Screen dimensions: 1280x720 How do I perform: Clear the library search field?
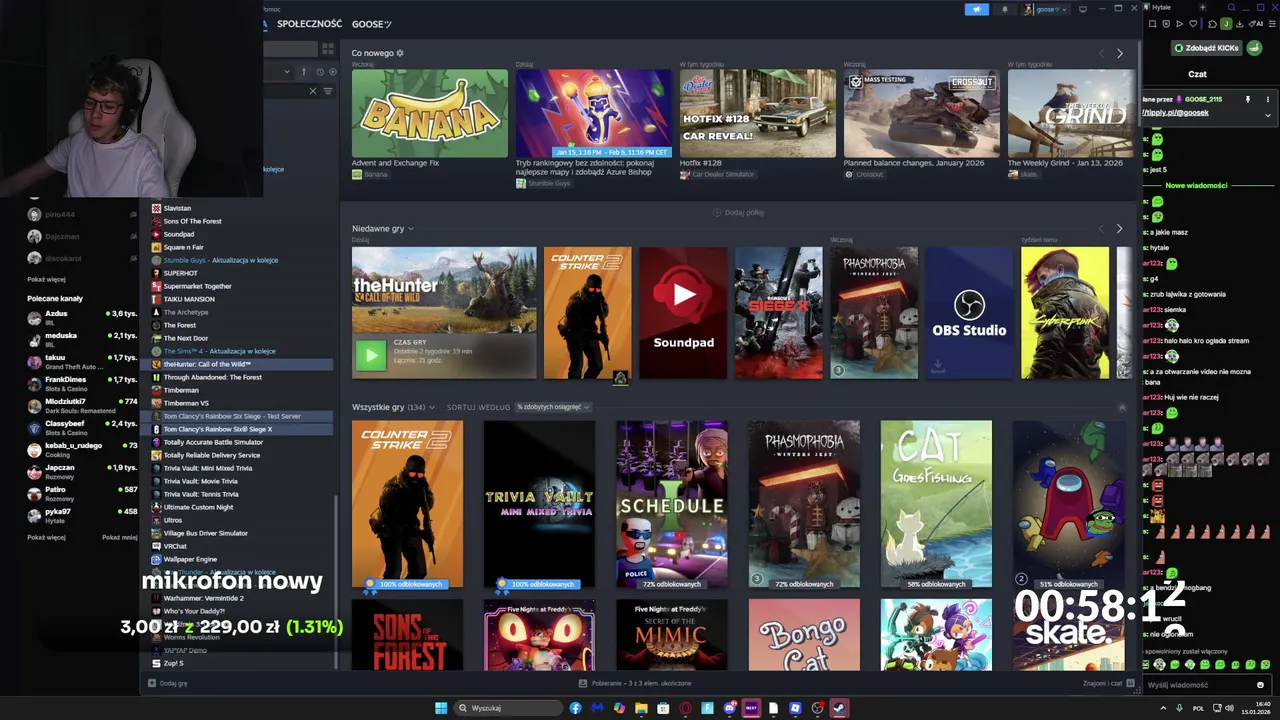[313, 91]
